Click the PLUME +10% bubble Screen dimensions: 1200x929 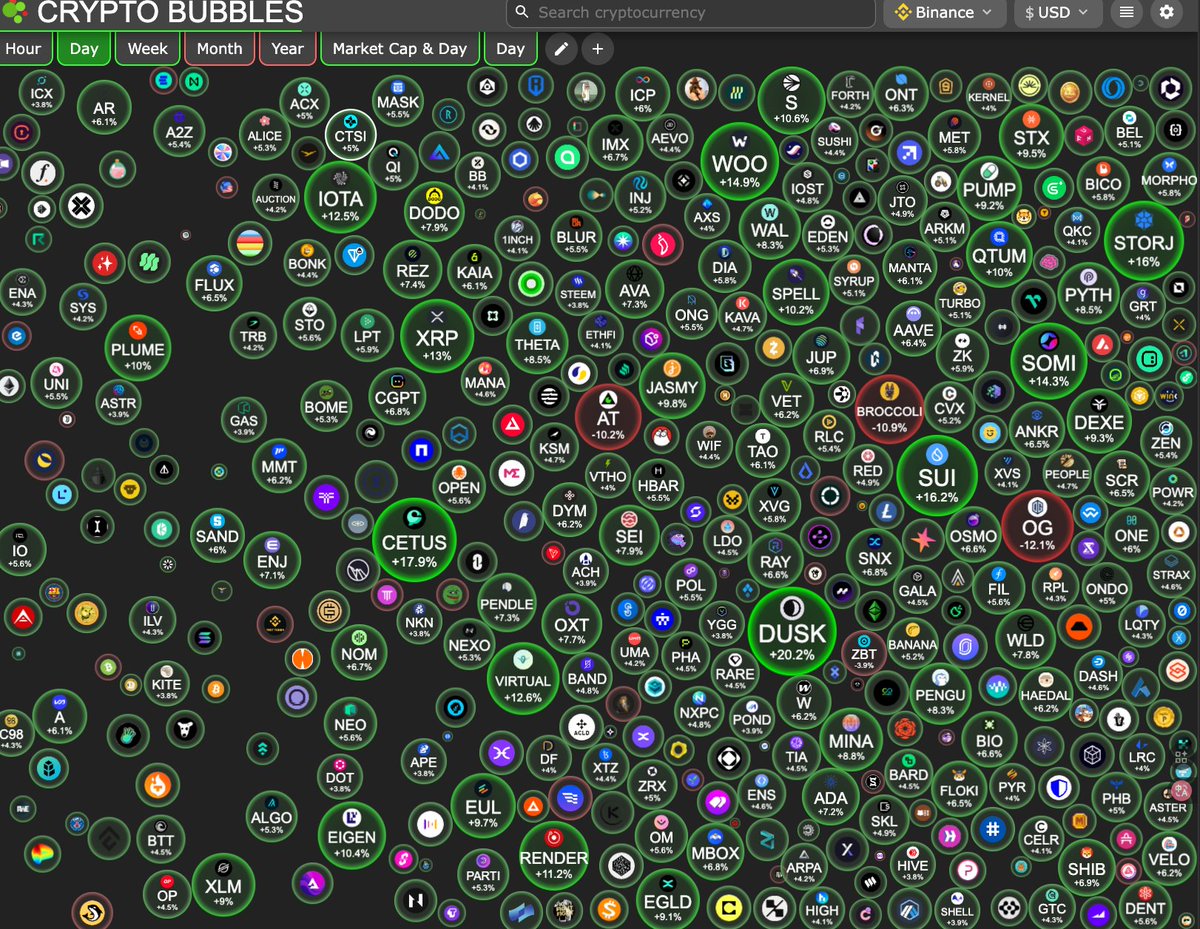tap(138, 347)
